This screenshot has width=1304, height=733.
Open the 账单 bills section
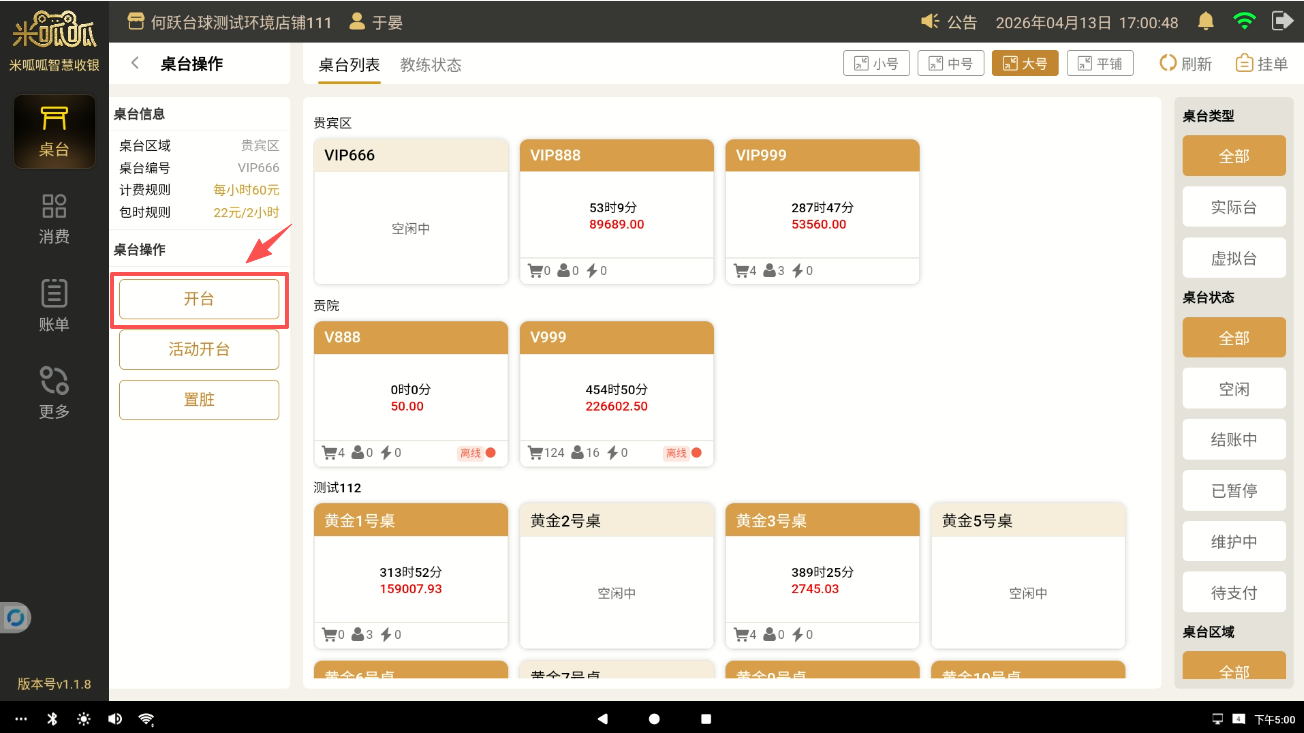click(x=54, y=305)
